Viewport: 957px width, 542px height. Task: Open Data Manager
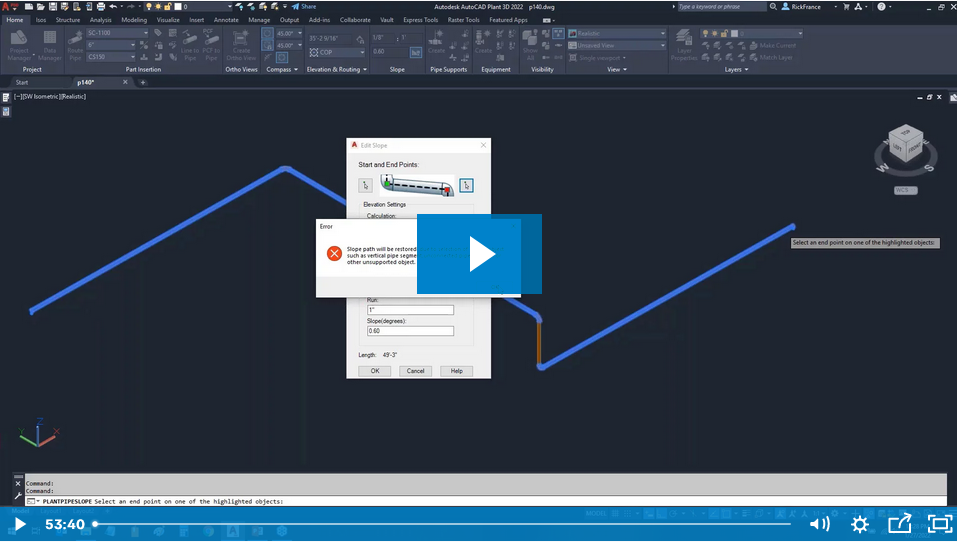tap(49, 46)
